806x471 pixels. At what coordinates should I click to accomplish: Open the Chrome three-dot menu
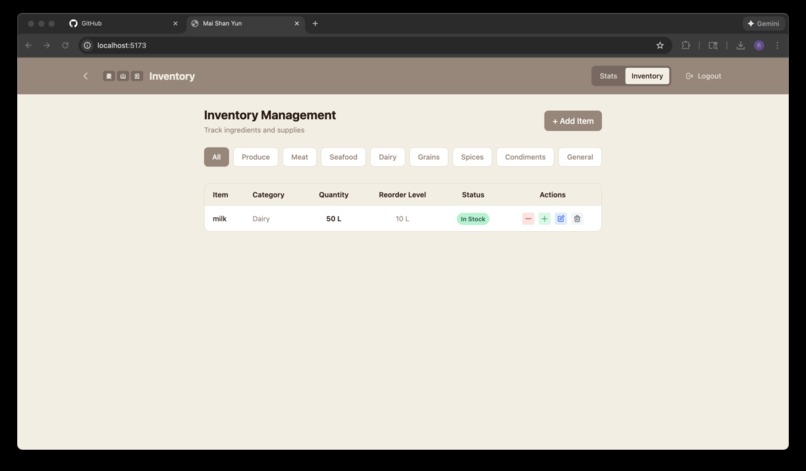tap(777, 45)
